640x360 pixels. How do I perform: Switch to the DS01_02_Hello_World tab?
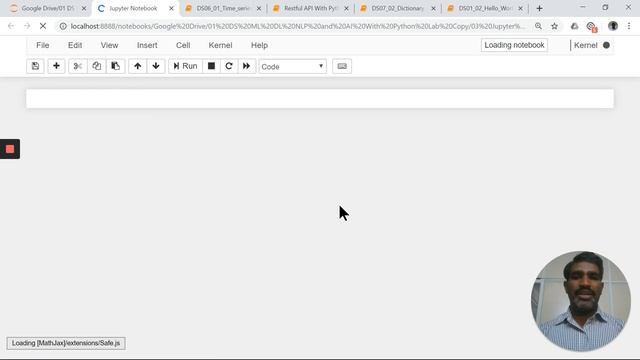point(485,8)
